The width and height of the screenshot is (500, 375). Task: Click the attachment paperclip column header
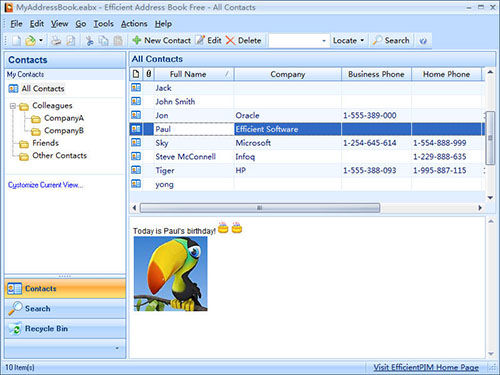click(149, 74)
